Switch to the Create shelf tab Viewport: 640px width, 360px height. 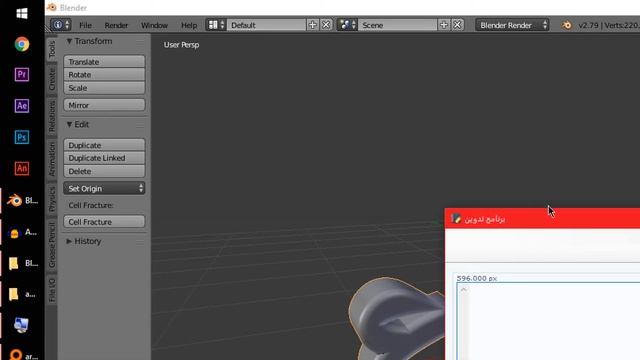[52, 80]
